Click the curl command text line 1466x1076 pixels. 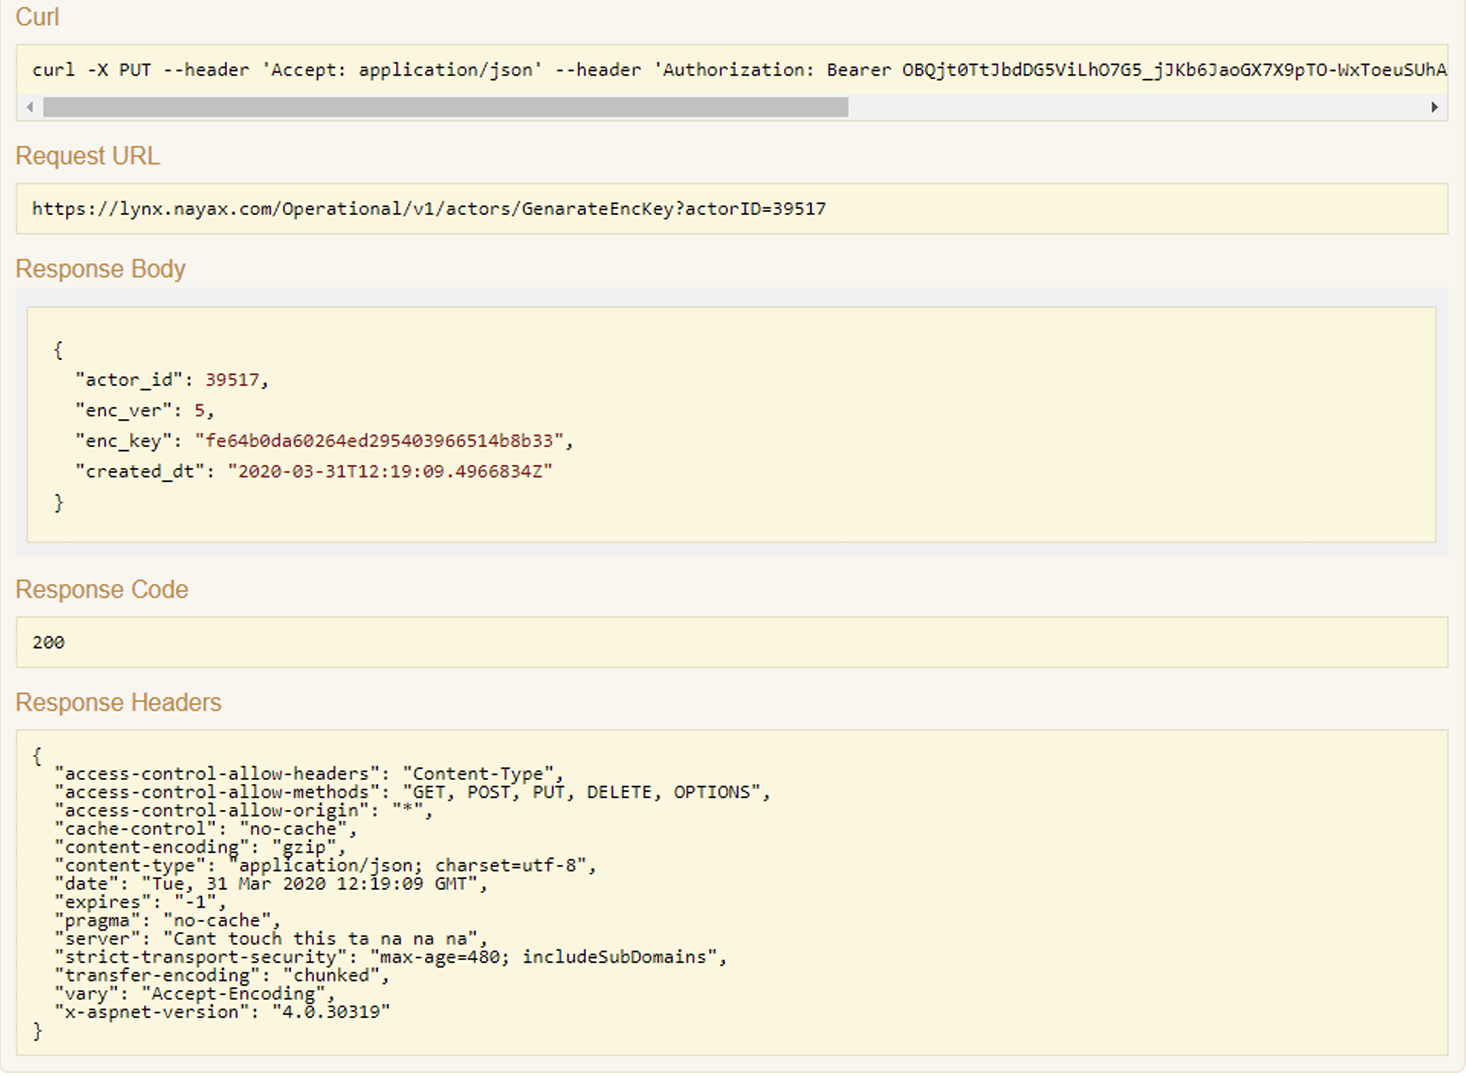coord(739,70)
